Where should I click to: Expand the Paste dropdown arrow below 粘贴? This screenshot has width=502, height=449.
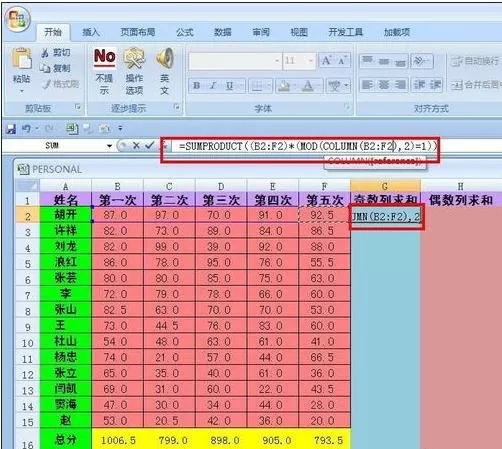(x=22, y=91)
